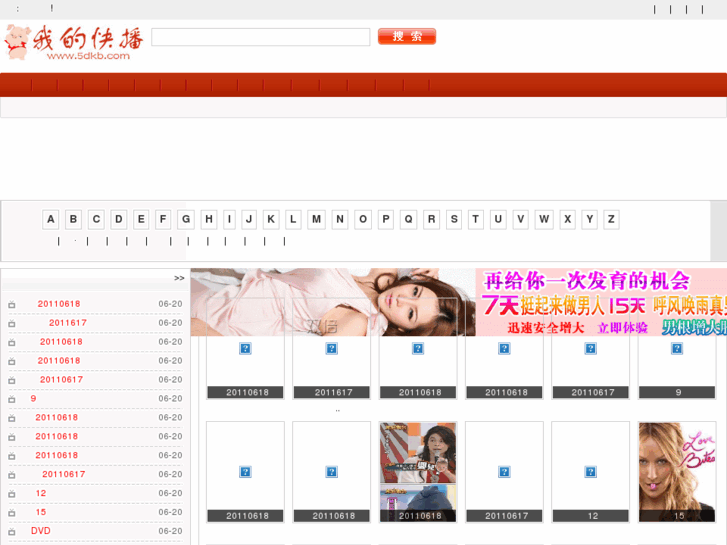
Task: Open the letter J listing
Action: click(x=249, y=219)
